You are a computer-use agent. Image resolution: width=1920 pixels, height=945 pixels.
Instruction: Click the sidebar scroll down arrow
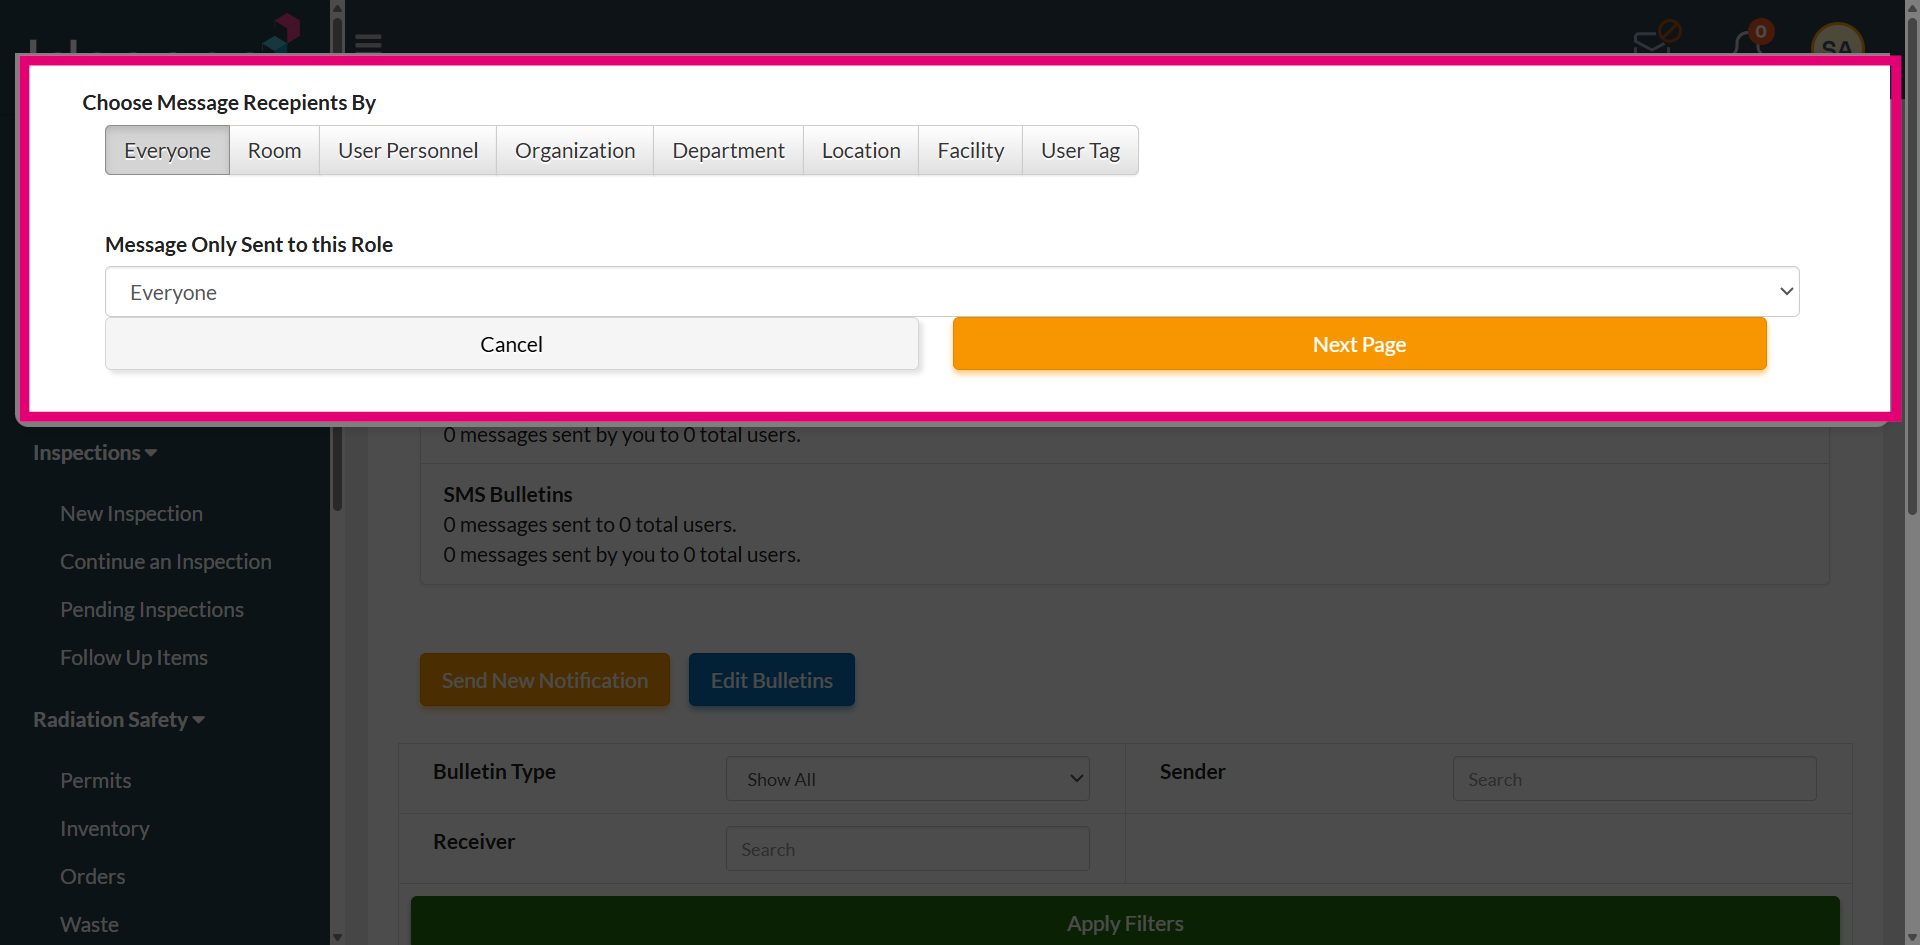point(337,937)
